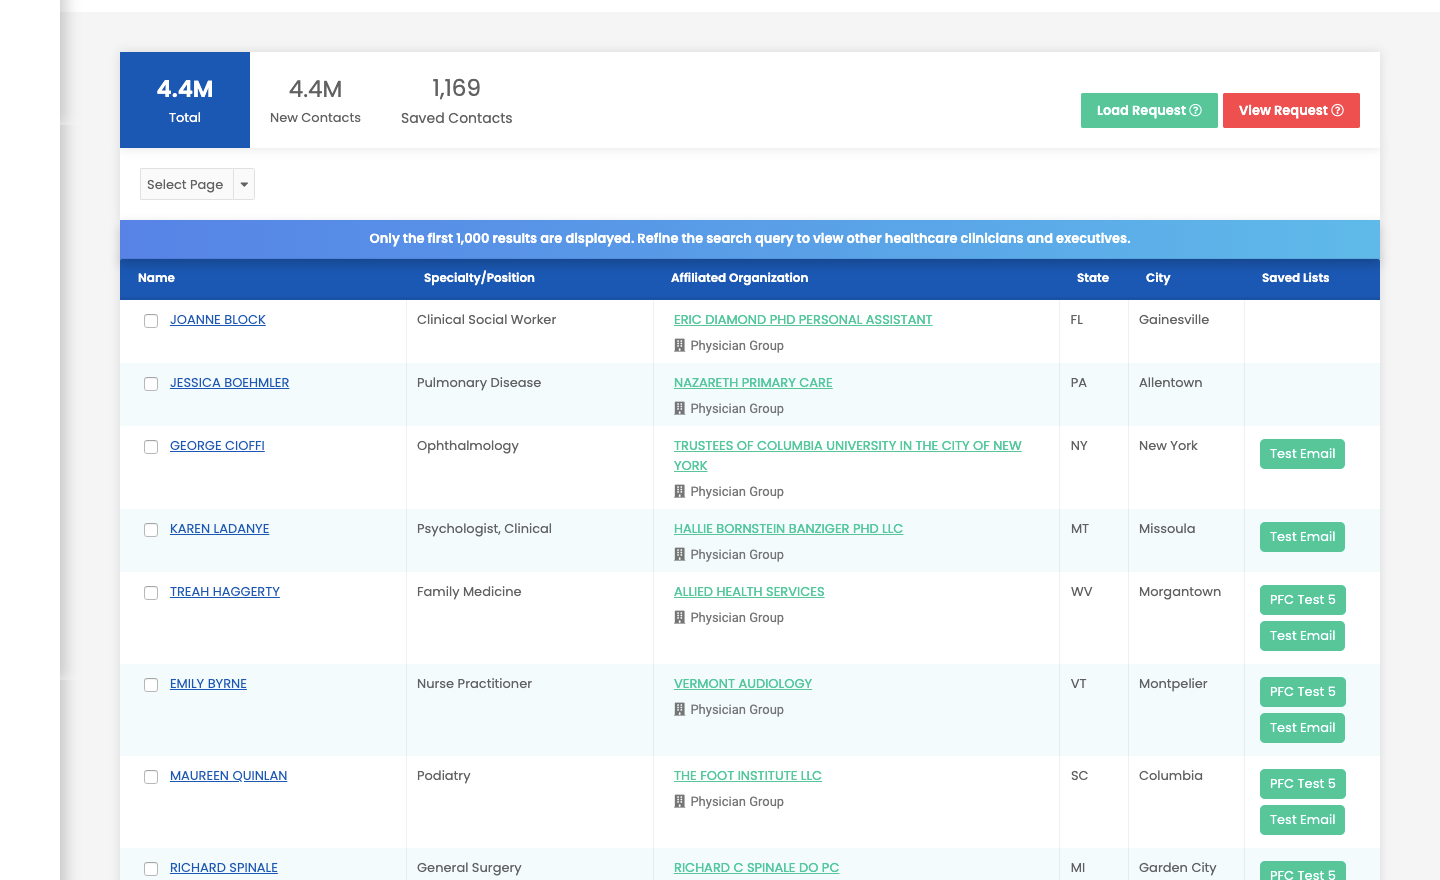
Task: Click building icon under The Foot Institute
Action: (680, 802)
